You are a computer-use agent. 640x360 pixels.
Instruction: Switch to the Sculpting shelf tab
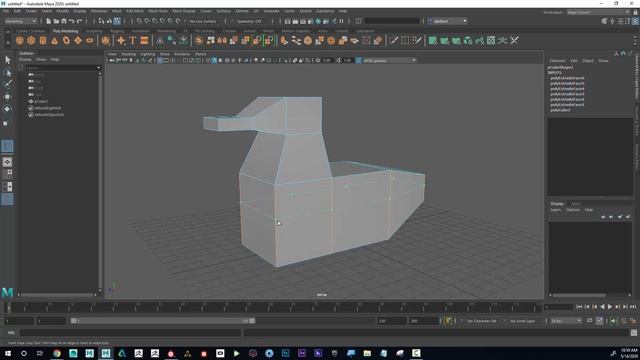94,31
